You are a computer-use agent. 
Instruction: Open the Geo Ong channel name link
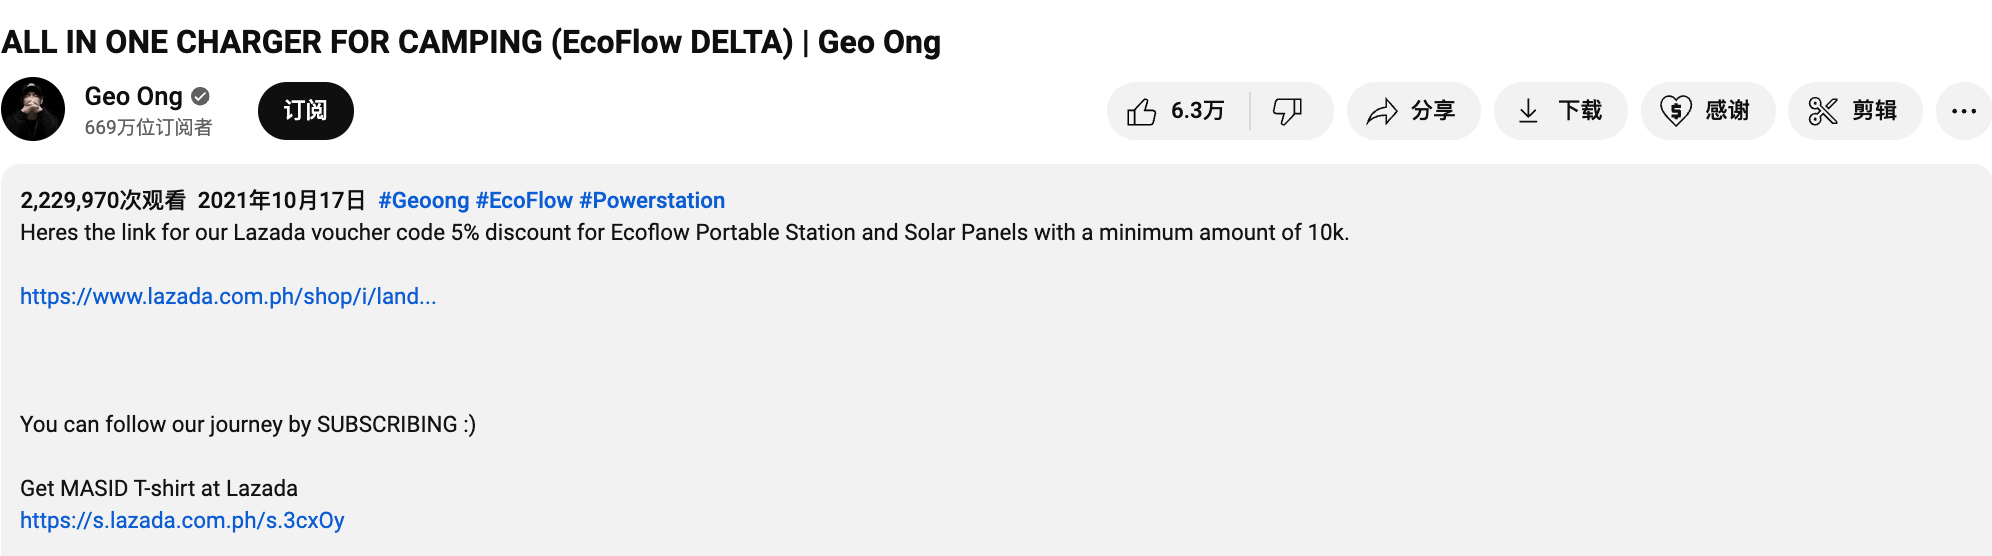(133, 96)
